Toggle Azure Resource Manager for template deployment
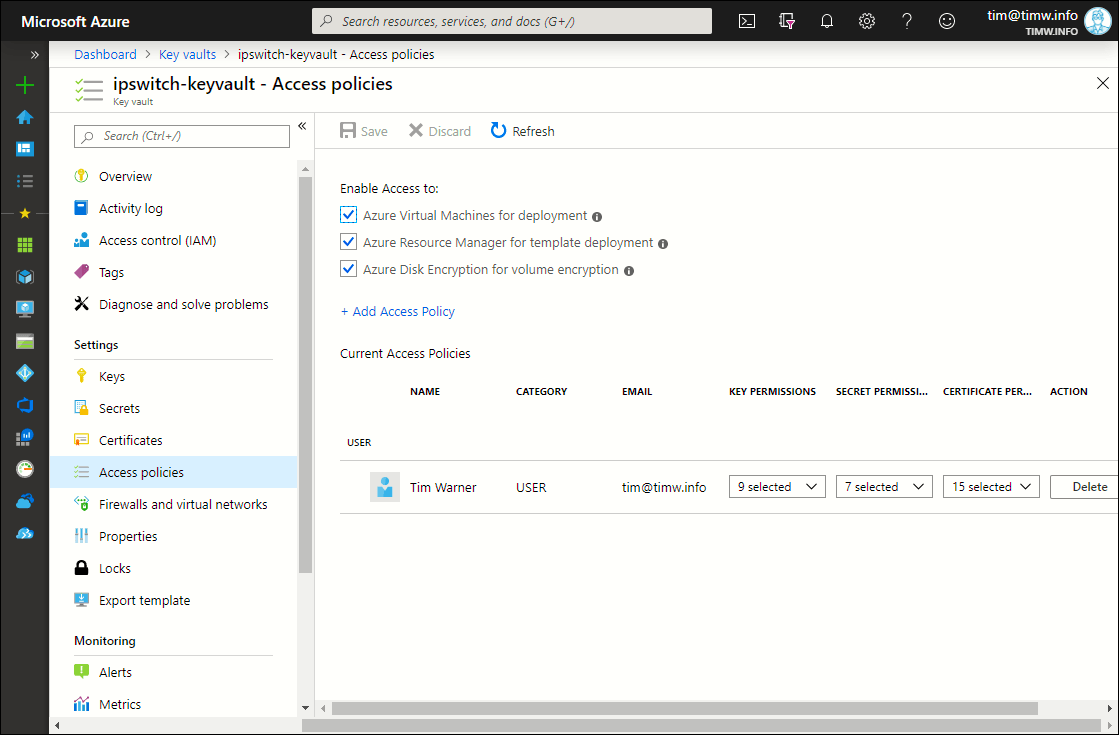 [349, 242]
